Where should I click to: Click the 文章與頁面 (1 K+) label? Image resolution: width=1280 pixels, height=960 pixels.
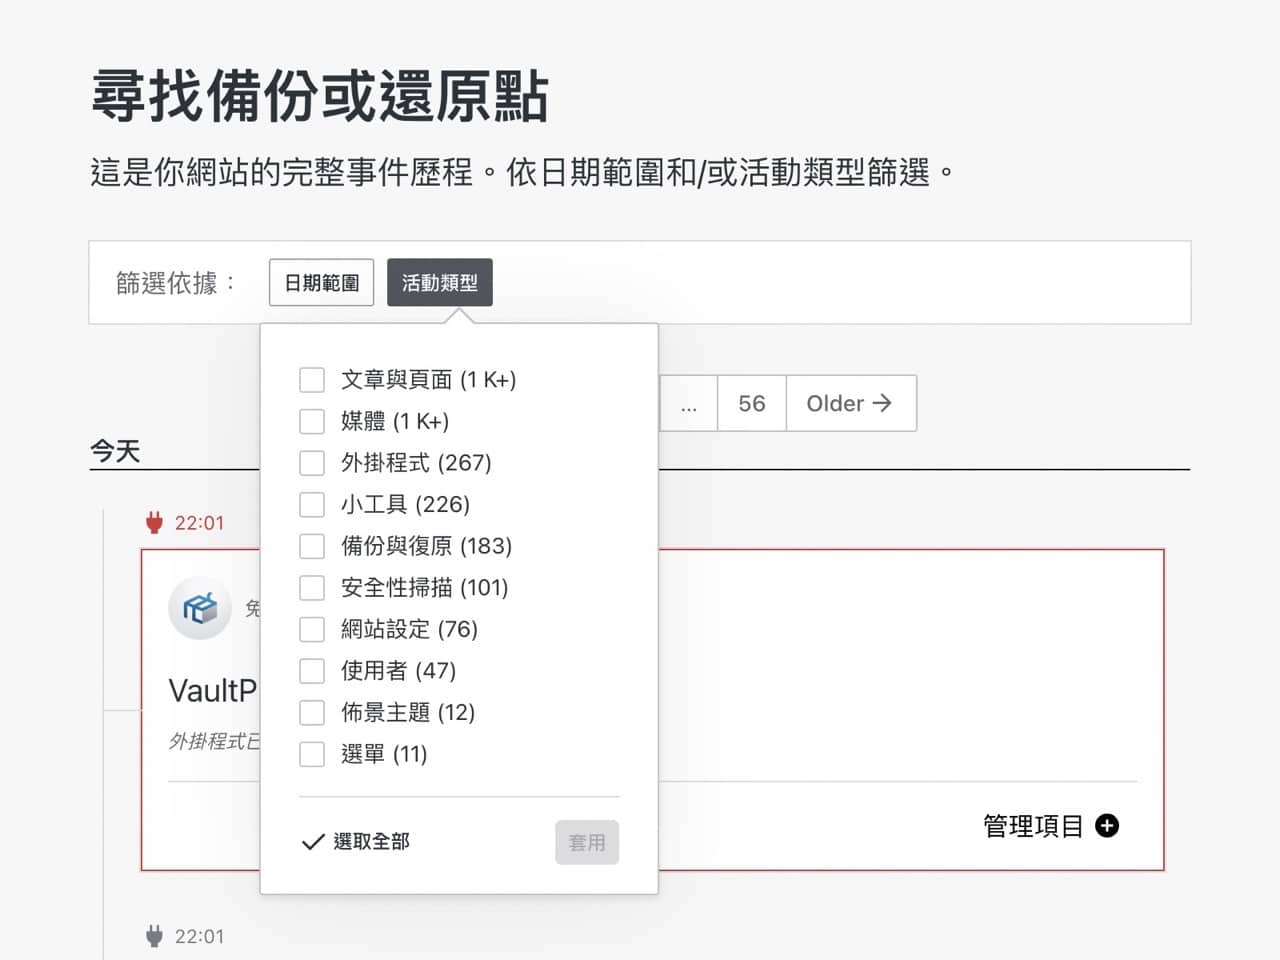click(428, 380)
